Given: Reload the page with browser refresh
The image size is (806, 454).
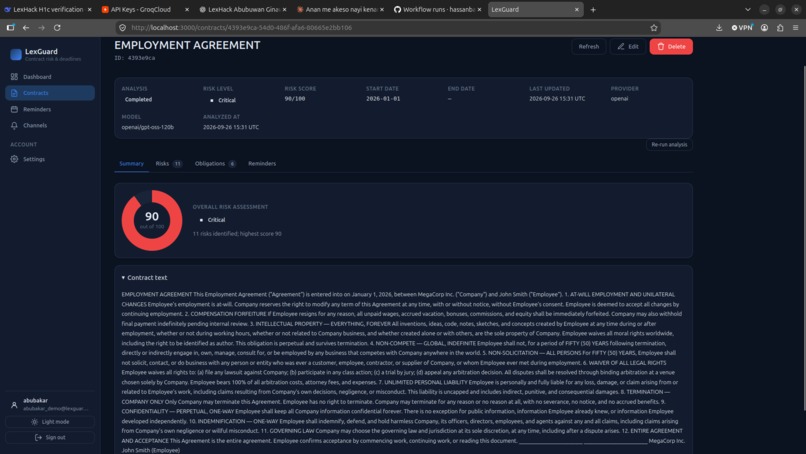Looking at the screenshot, I should click(x=57, y=28).
